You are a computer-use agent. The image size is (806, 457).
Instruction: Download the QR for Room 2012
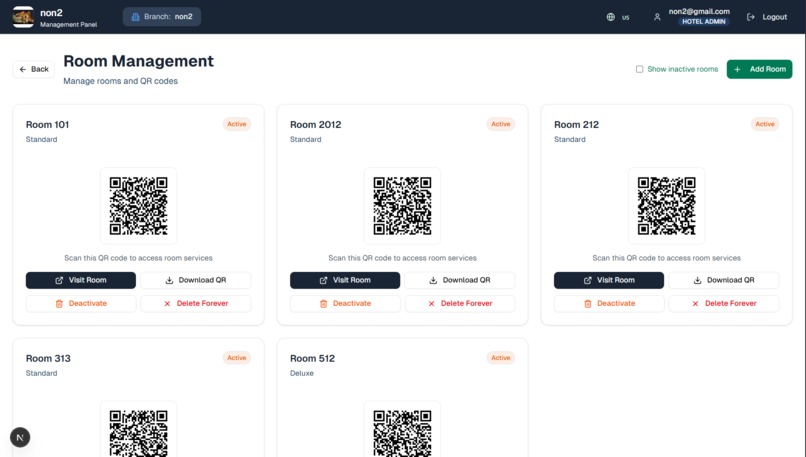[460, 280]
